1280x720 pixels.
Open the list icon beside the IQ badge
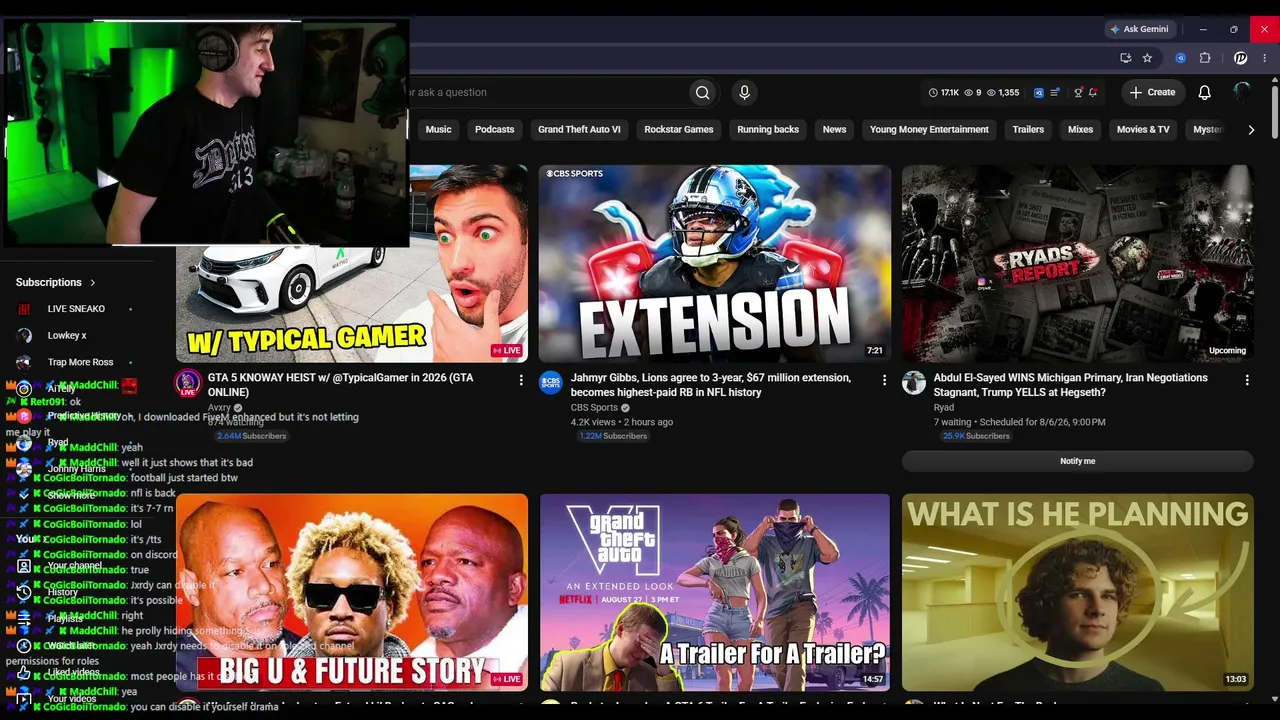click(x=1055, y=93)
